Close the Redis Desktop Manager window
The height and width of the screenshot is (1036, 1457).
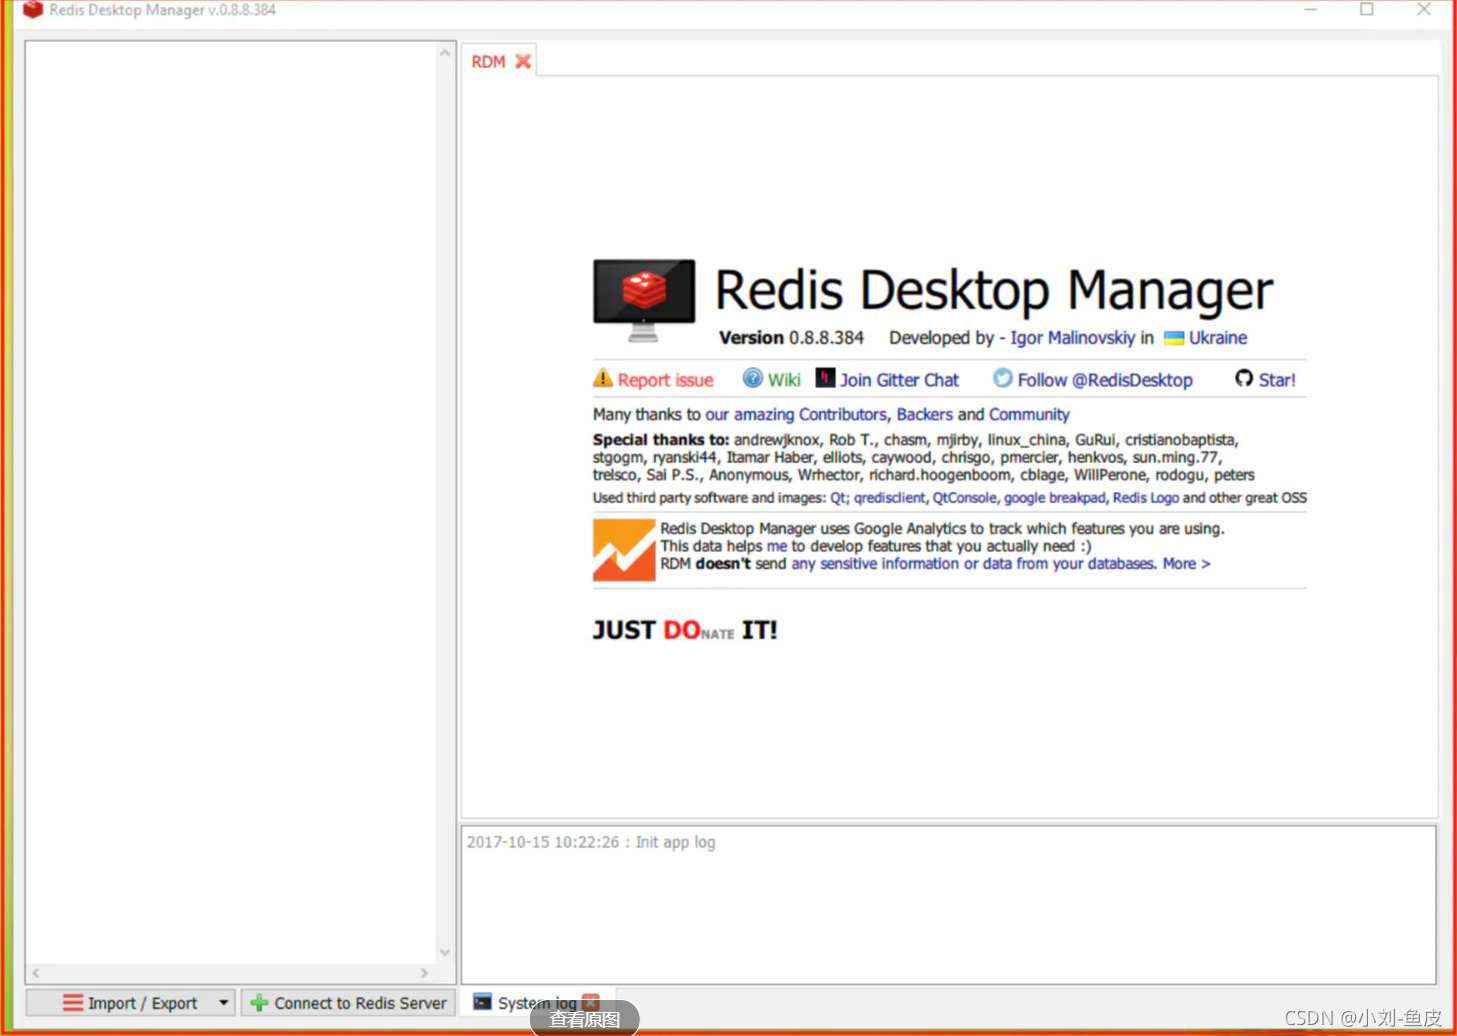[1424, 10]
